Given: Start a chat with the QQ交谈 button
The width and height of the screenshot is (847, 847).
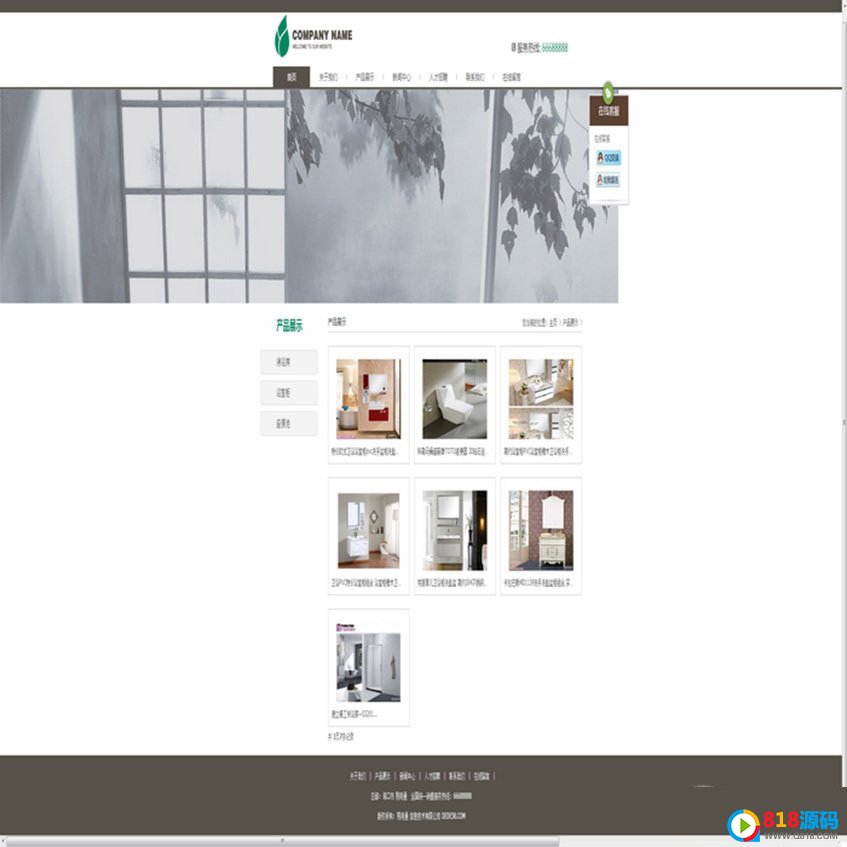Looking at the screenshot, I should coord(608,158).
